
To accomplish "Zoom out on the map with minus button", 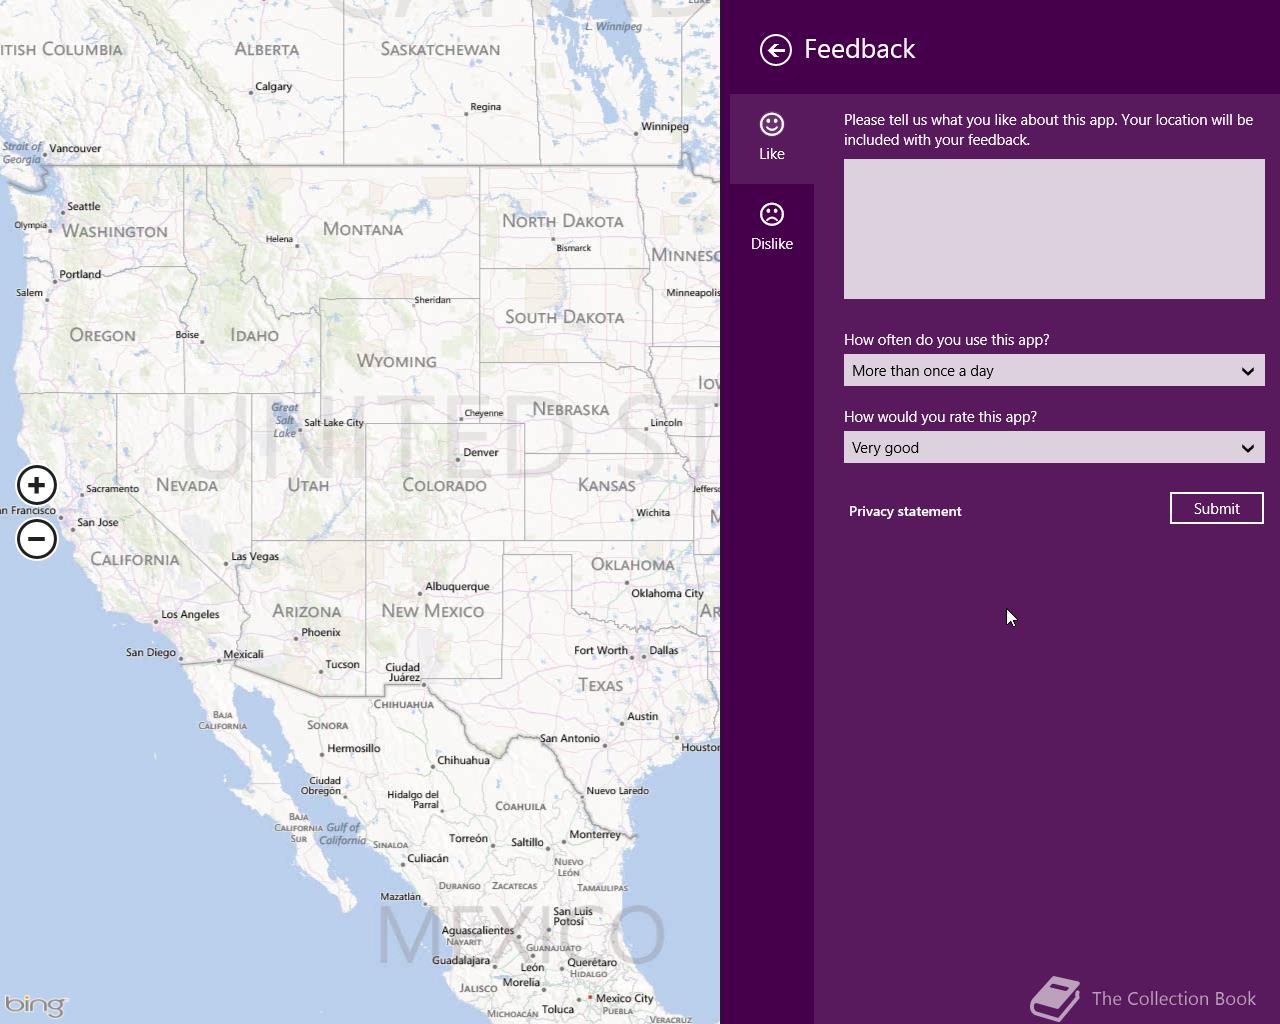I will click(x=37, y=540).
